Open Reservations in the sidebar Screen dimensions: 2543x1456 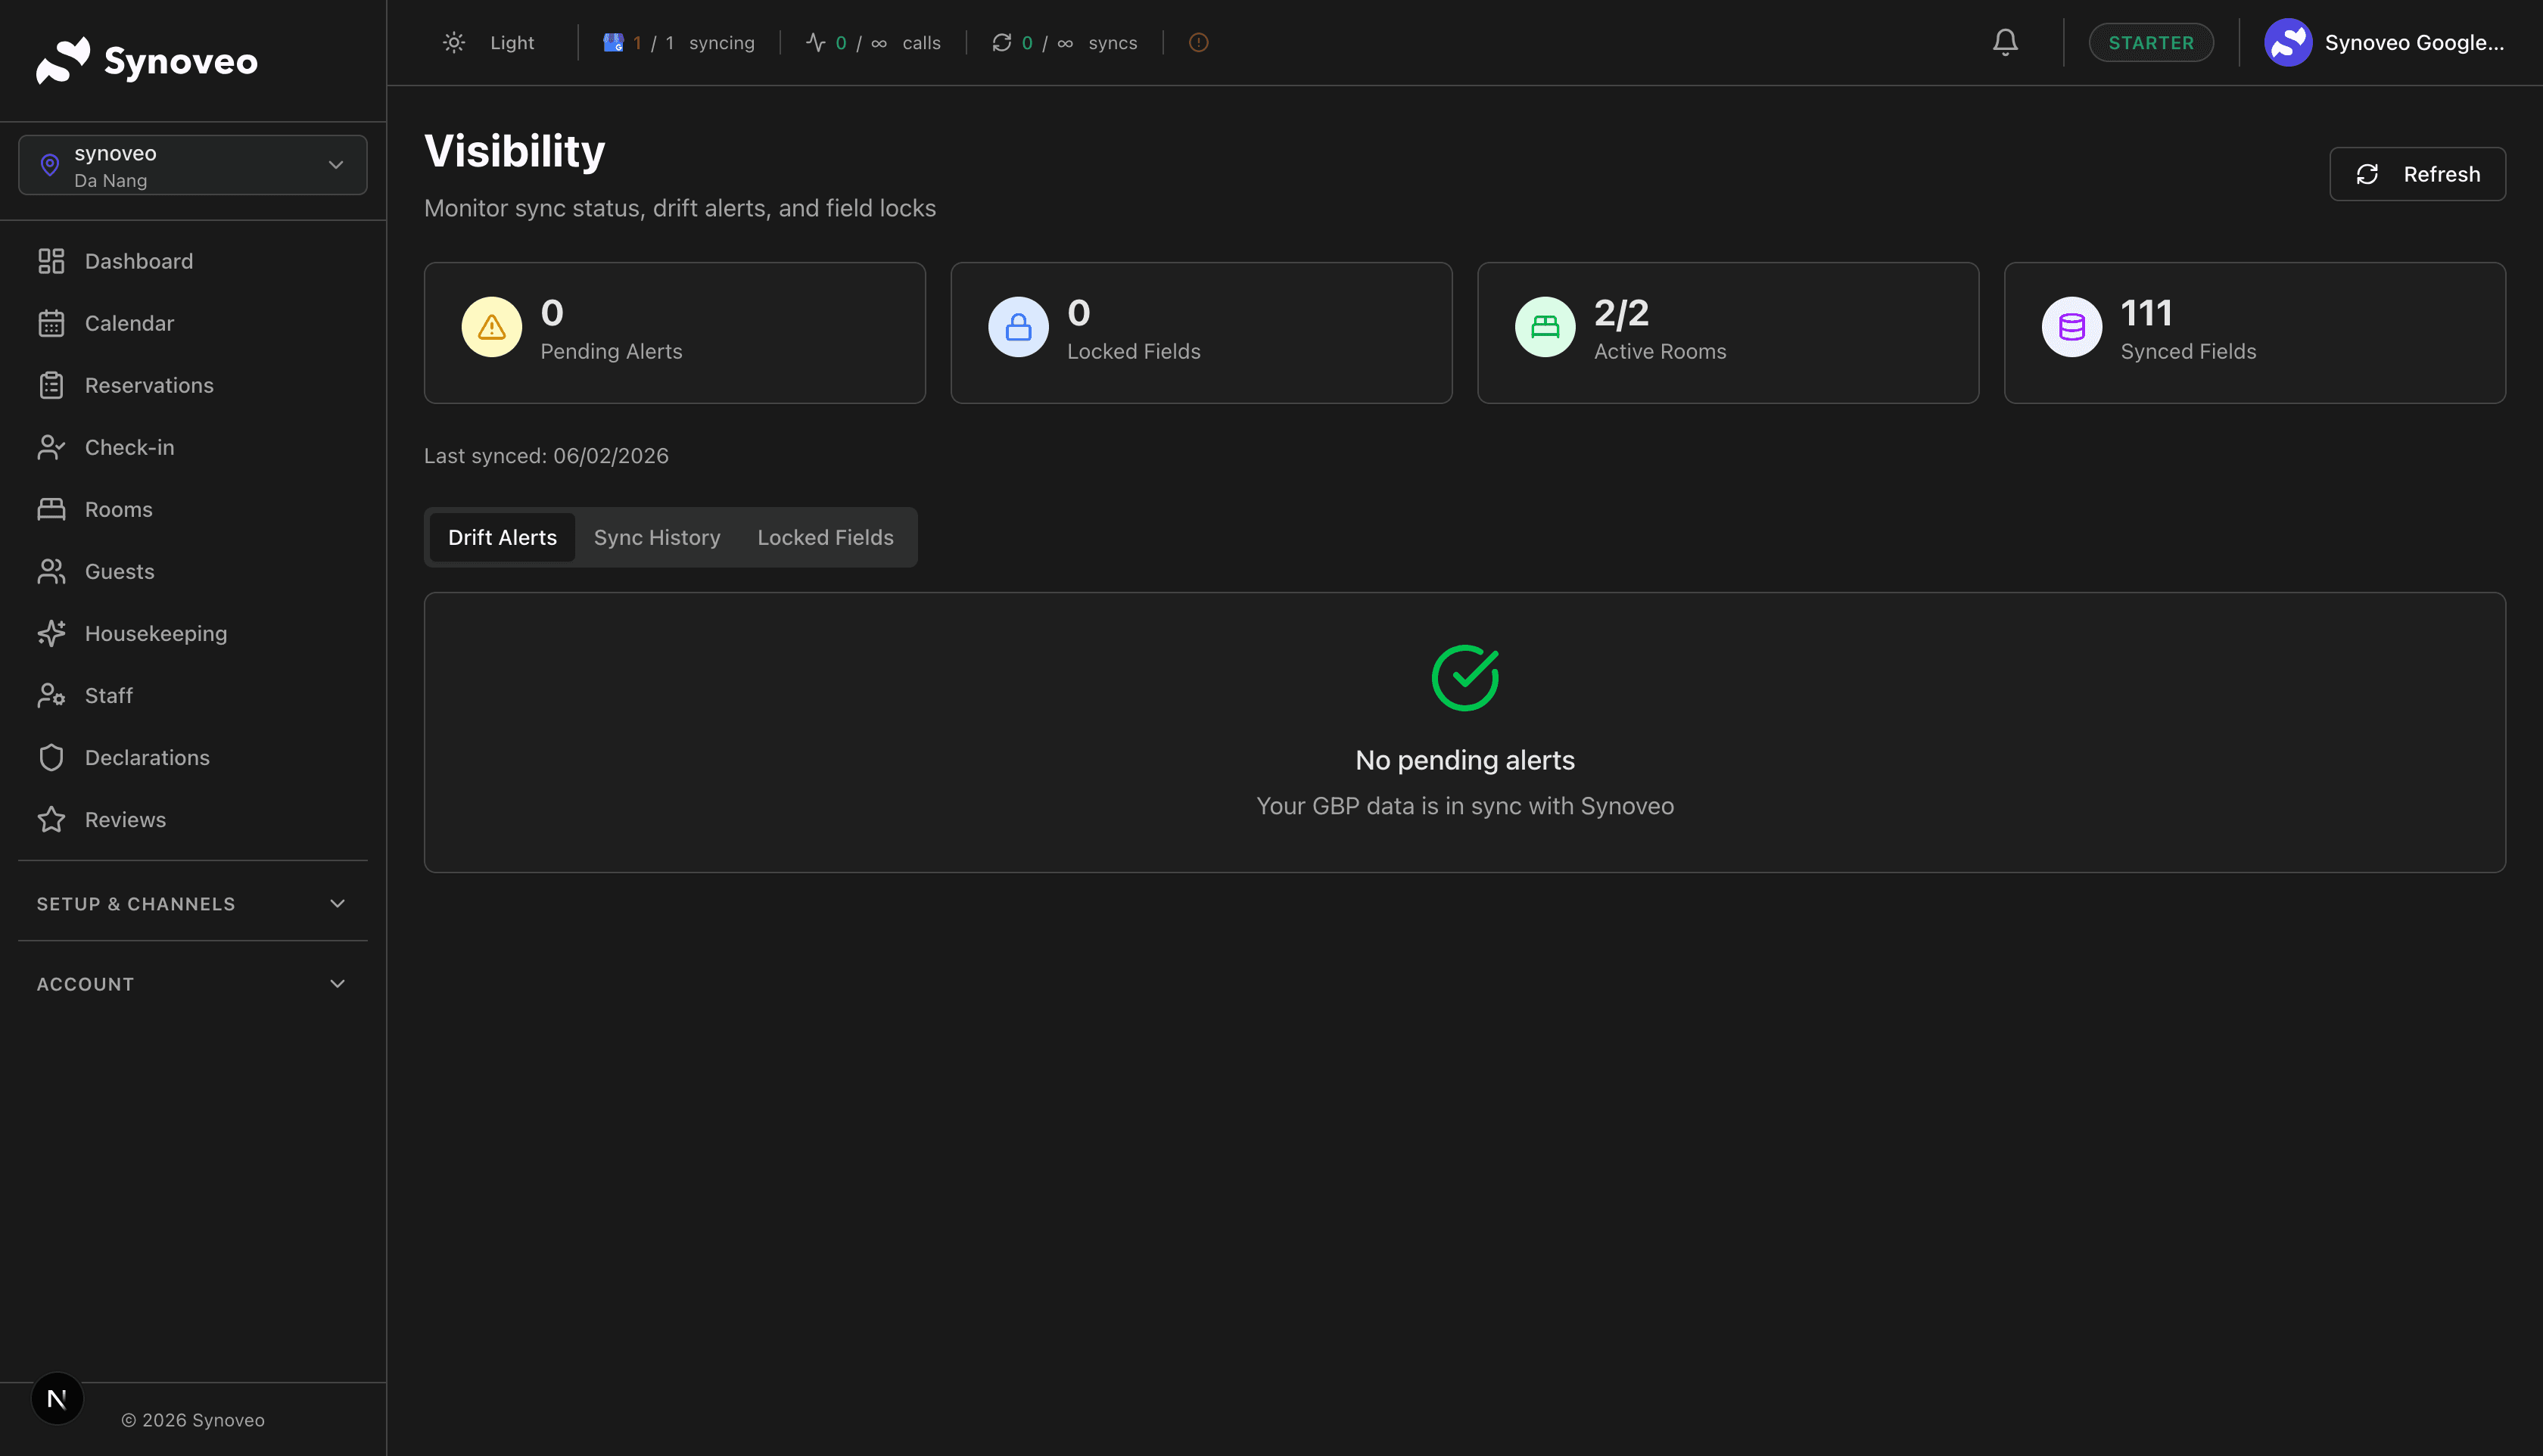pyautogui.click(x=149, y=385)
